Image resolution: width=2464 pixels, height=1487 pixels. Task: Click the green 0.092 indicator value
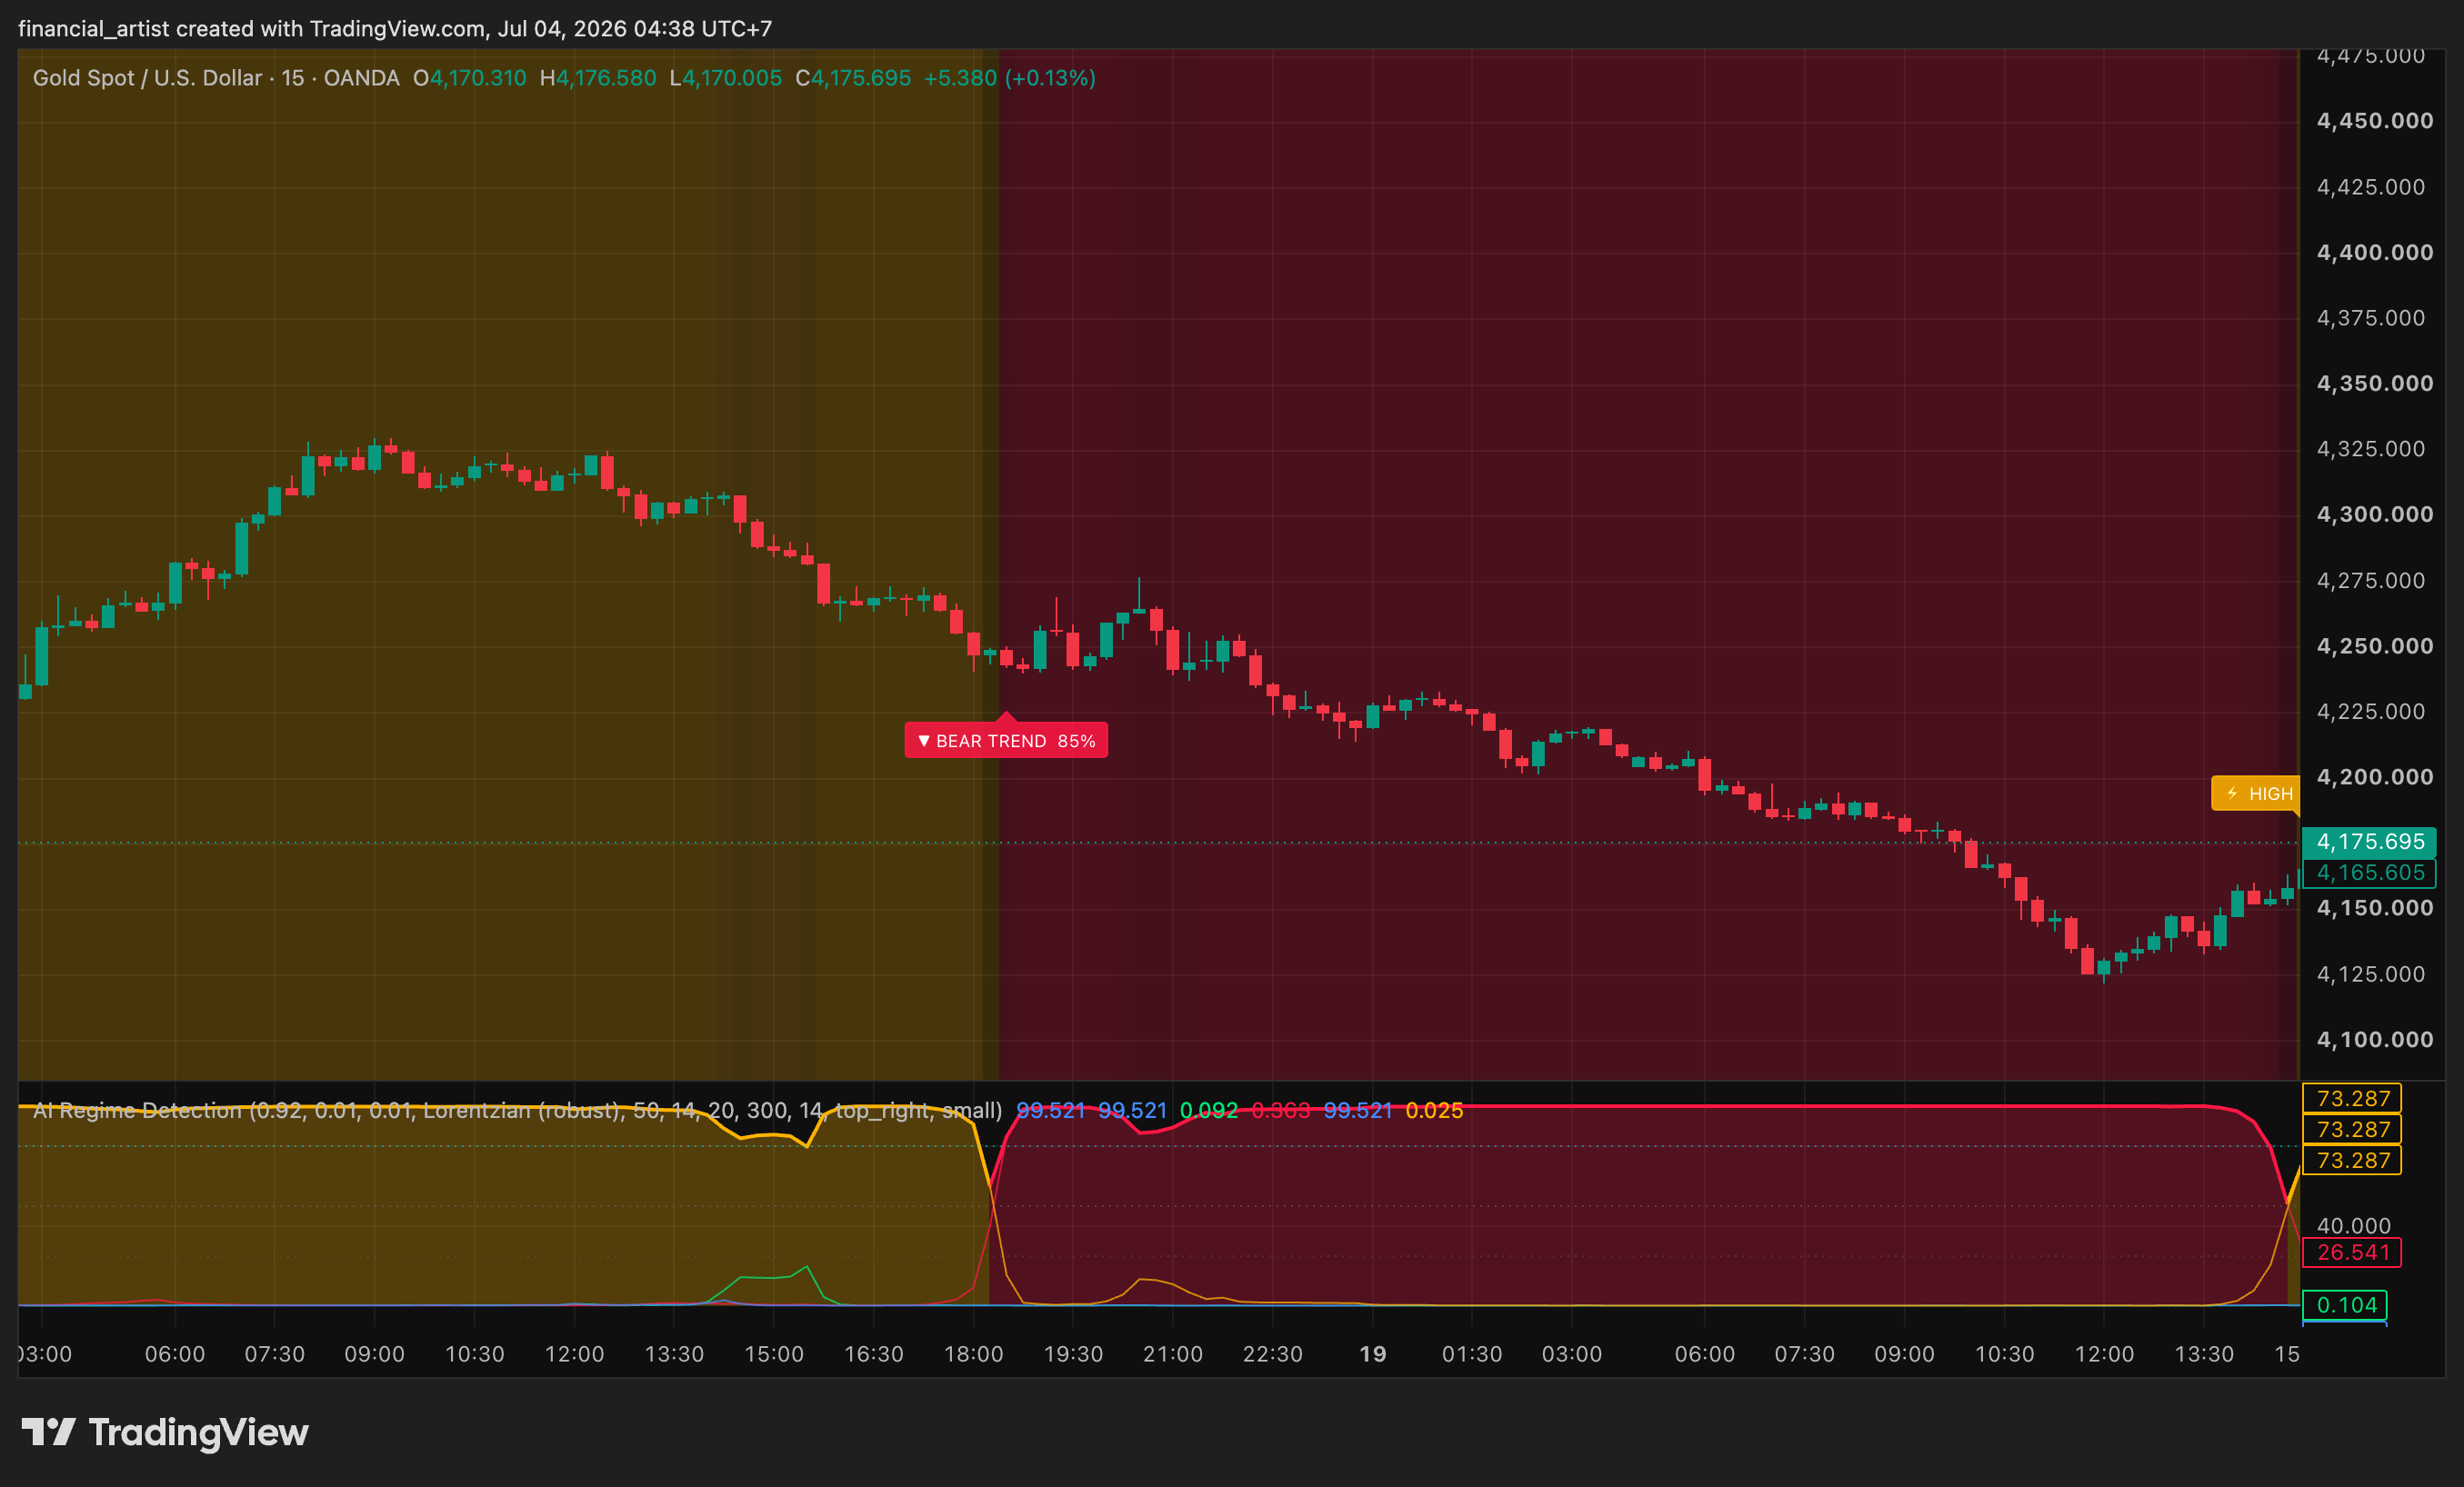(x=1208, y=1110)
